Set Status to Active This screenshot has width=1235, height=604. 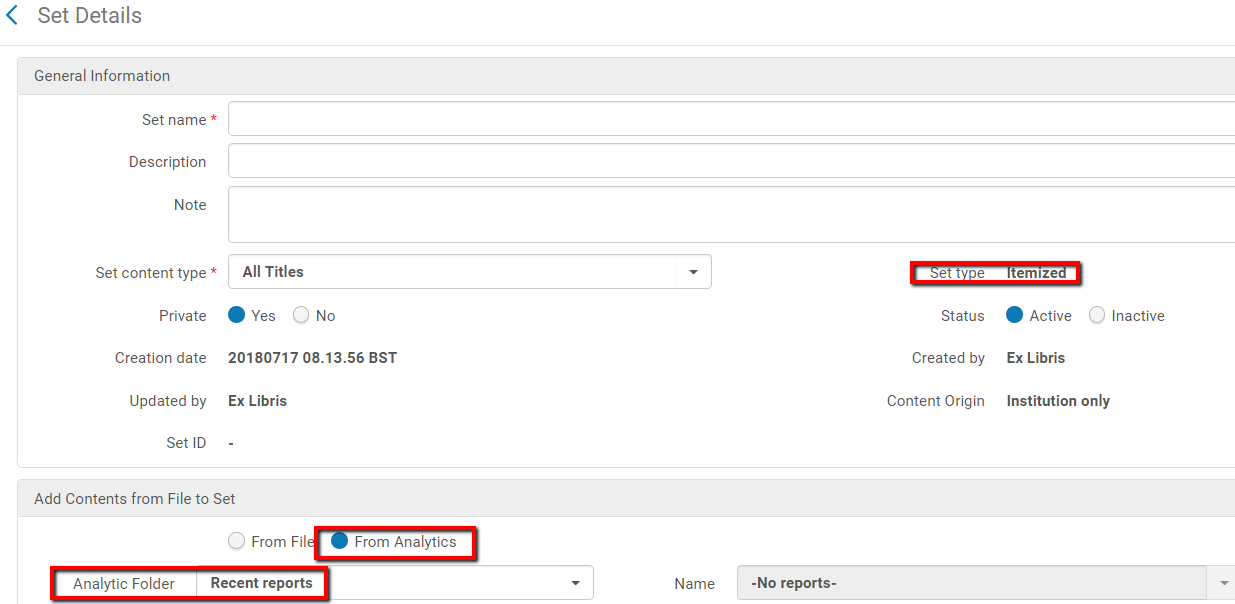pos(1015,315)
